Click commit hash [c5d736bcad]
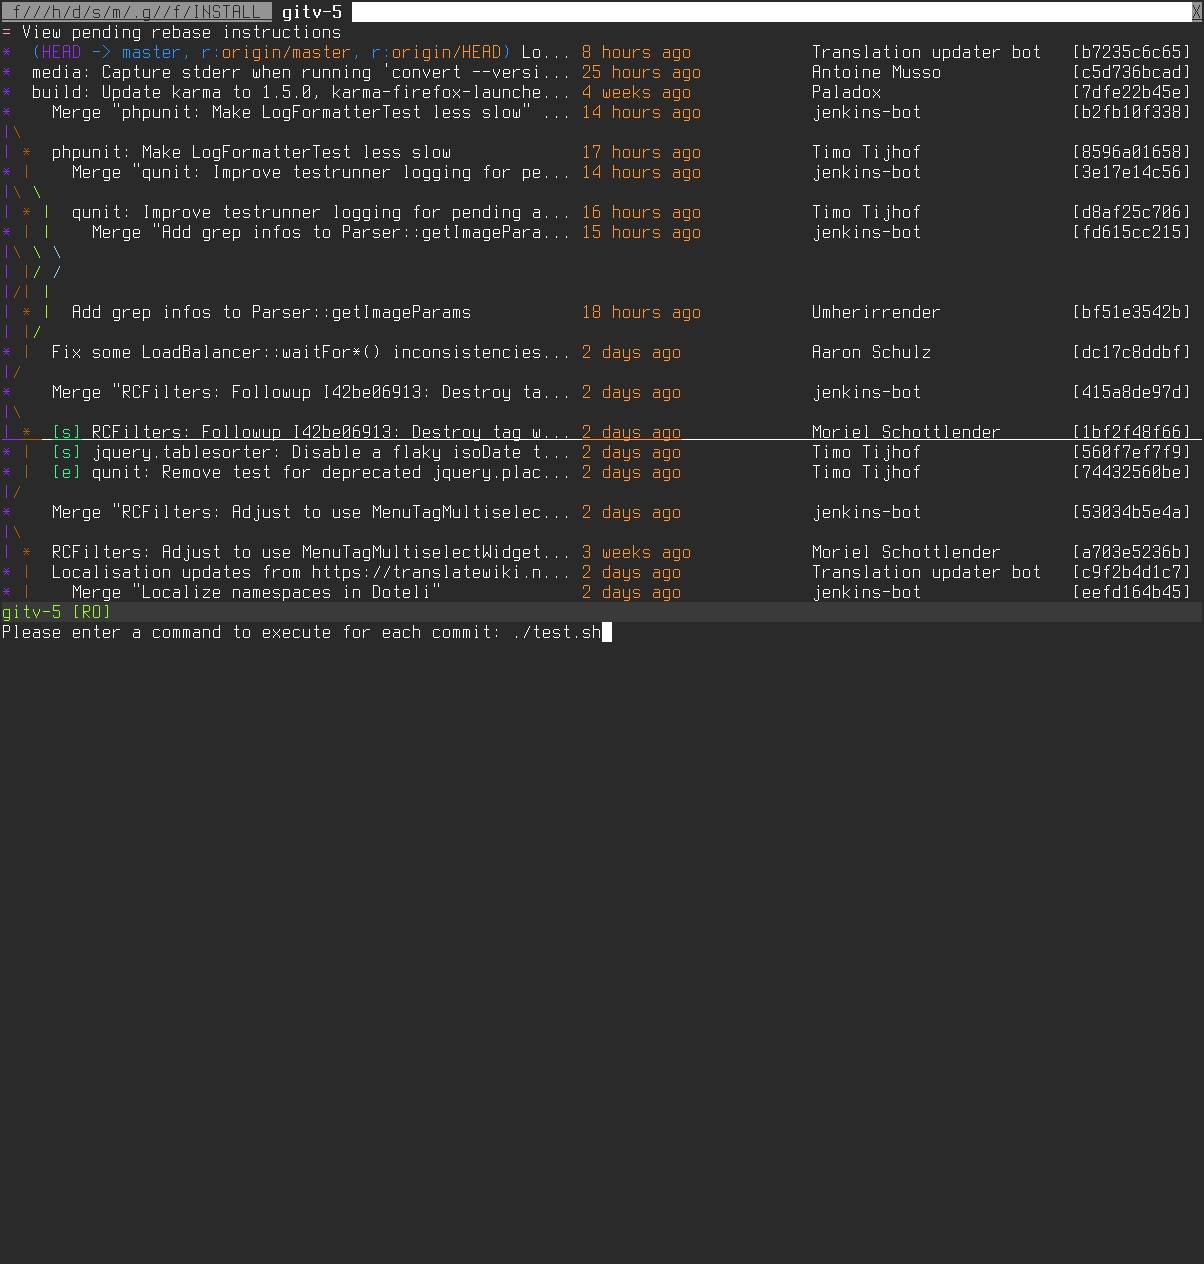 pyautogui.click(x=1132, y=72)
